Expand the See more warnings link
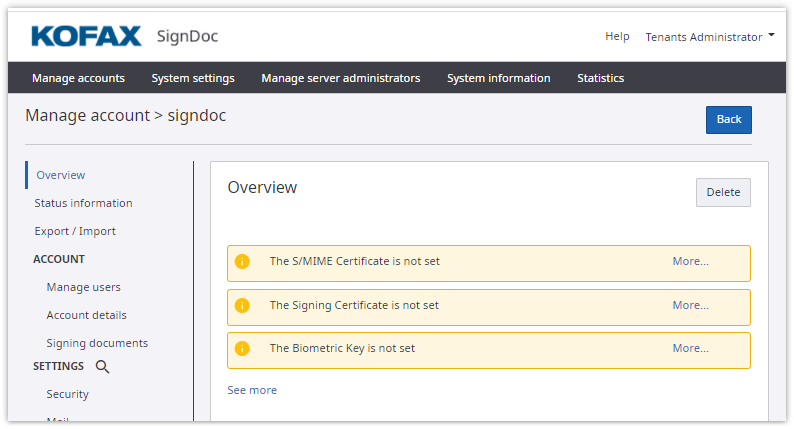The height and width of the screenshot is (429, 794). 252,390
